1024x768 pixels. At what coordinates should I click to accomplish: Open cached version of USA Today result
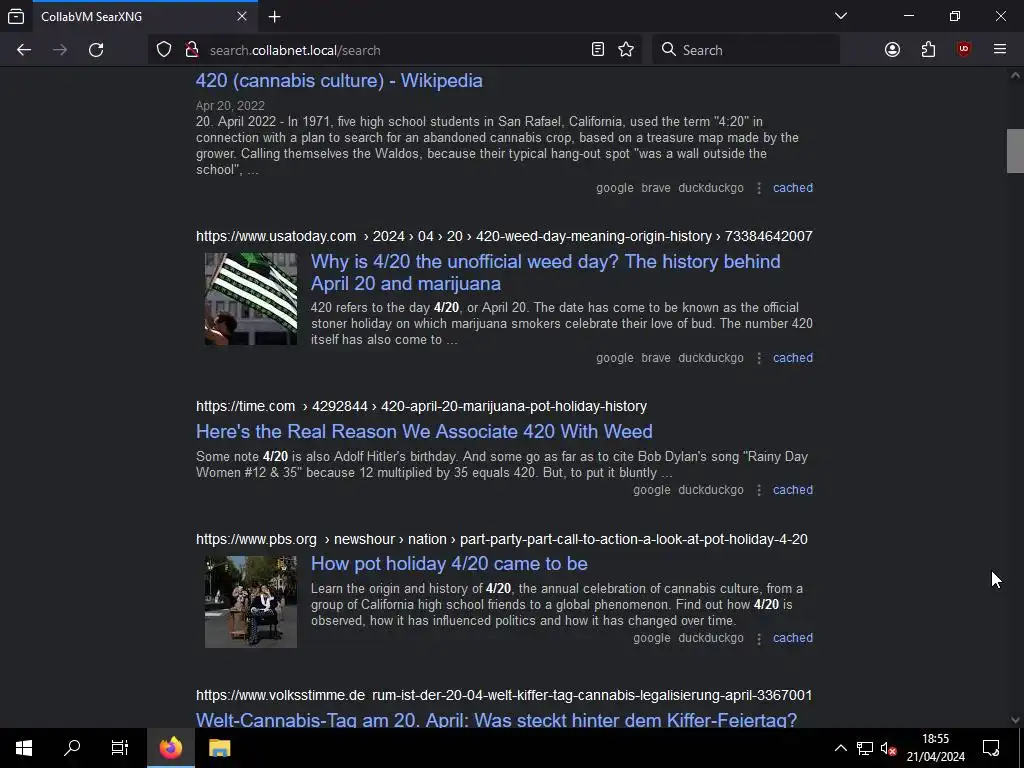(793, 358)
